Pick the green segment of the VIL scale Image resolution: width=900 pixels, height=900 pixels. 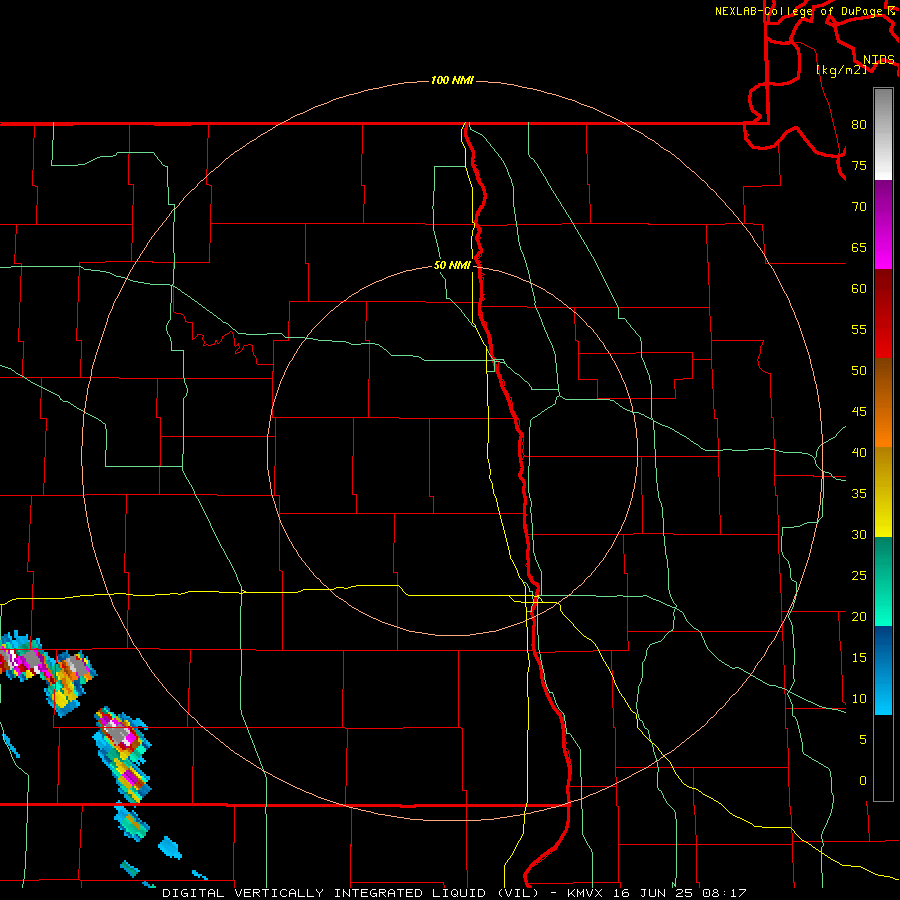pos(883,581)
